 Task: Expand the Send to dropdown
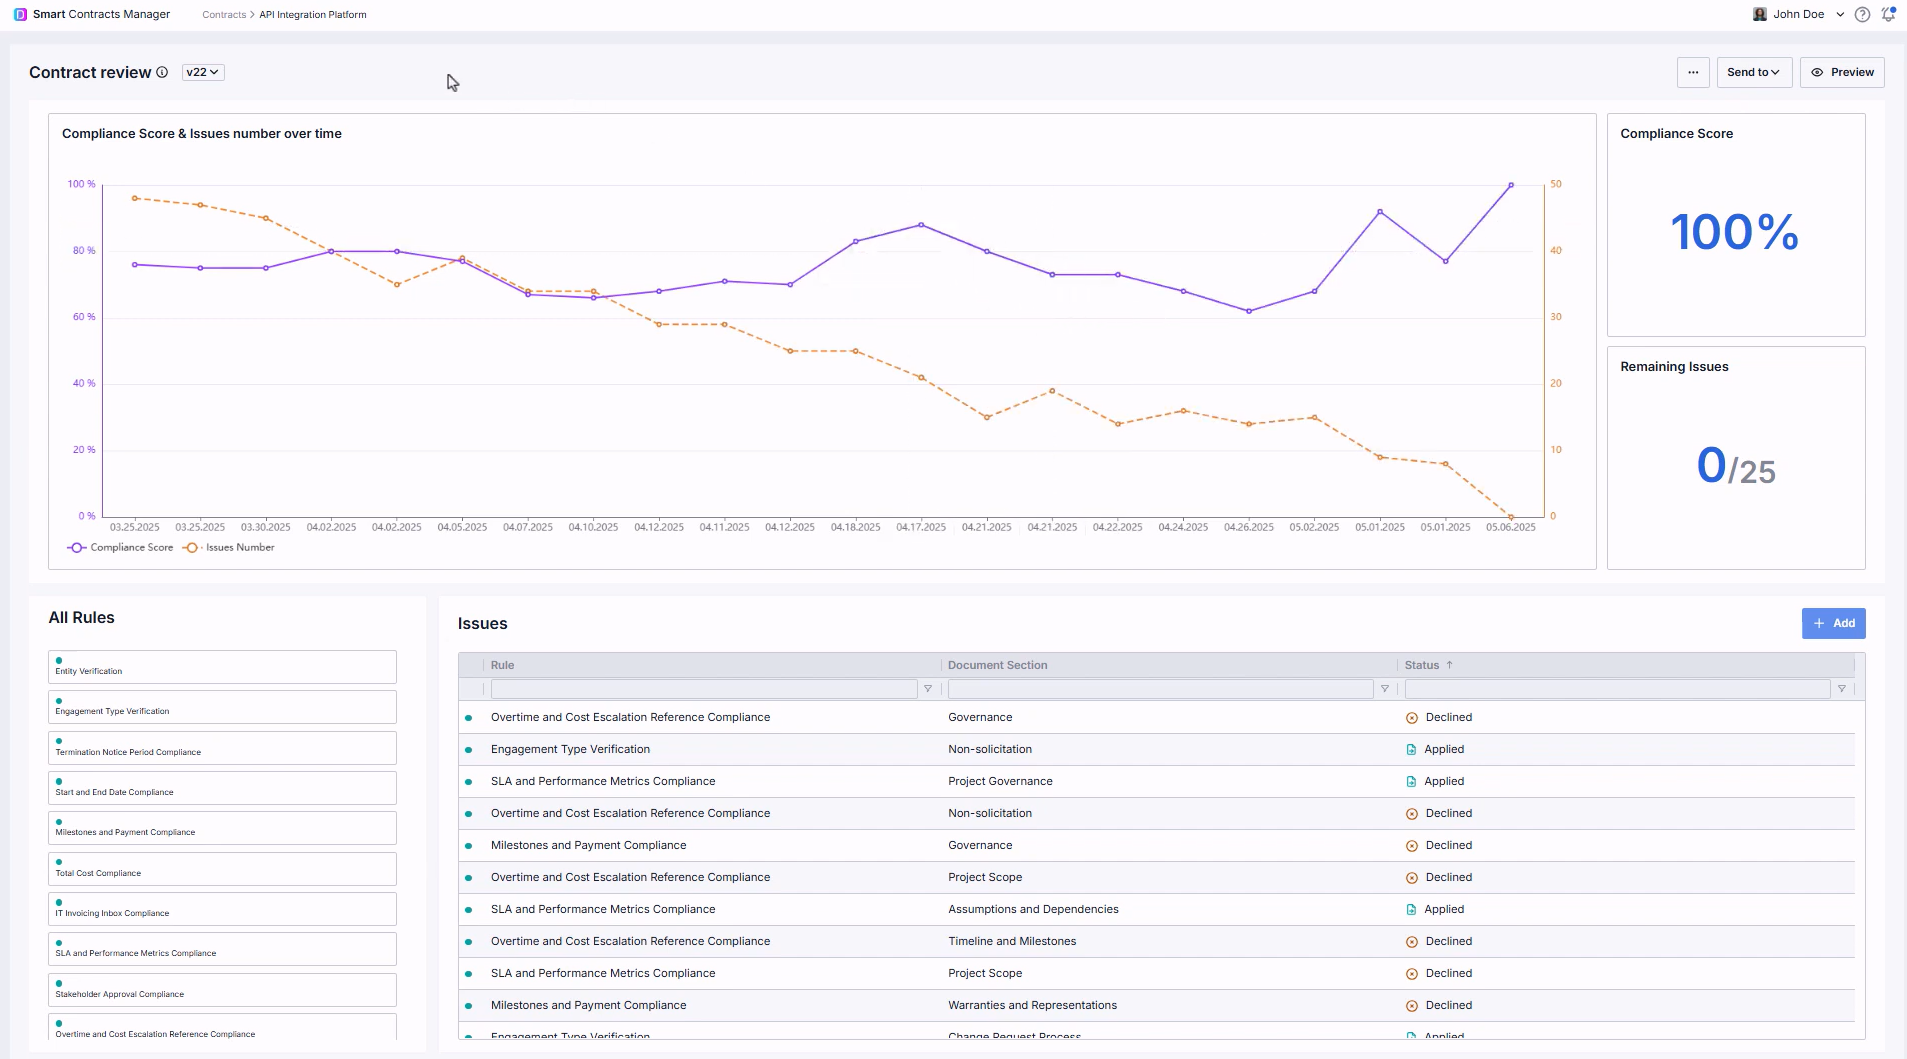pyautogui.click(x=1753, y=72)
